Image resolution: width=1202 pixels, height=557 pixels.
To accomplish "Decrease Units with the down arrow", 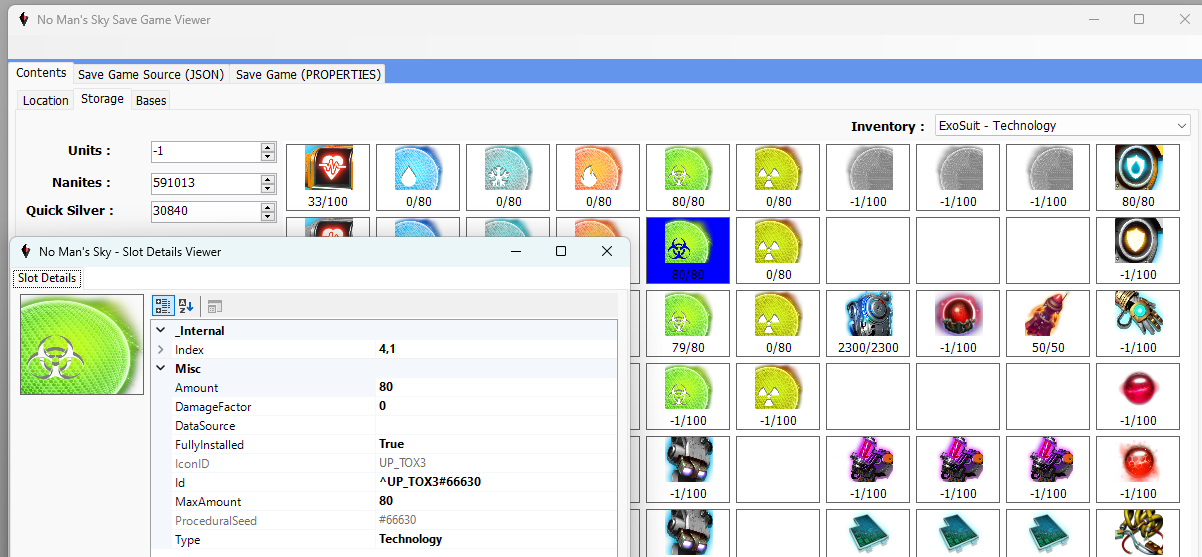I will [267, 157].
